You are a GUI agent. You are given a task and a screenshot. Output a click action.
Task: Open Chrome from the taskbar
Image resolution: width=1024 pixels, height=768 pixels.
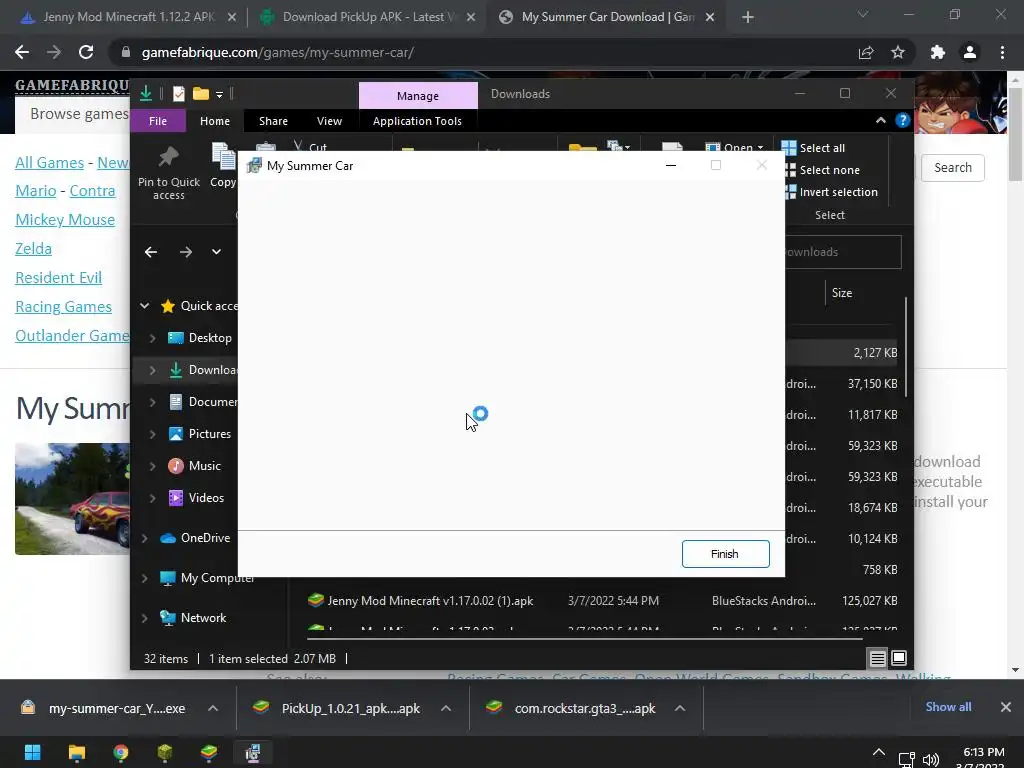tap(121, 752)
